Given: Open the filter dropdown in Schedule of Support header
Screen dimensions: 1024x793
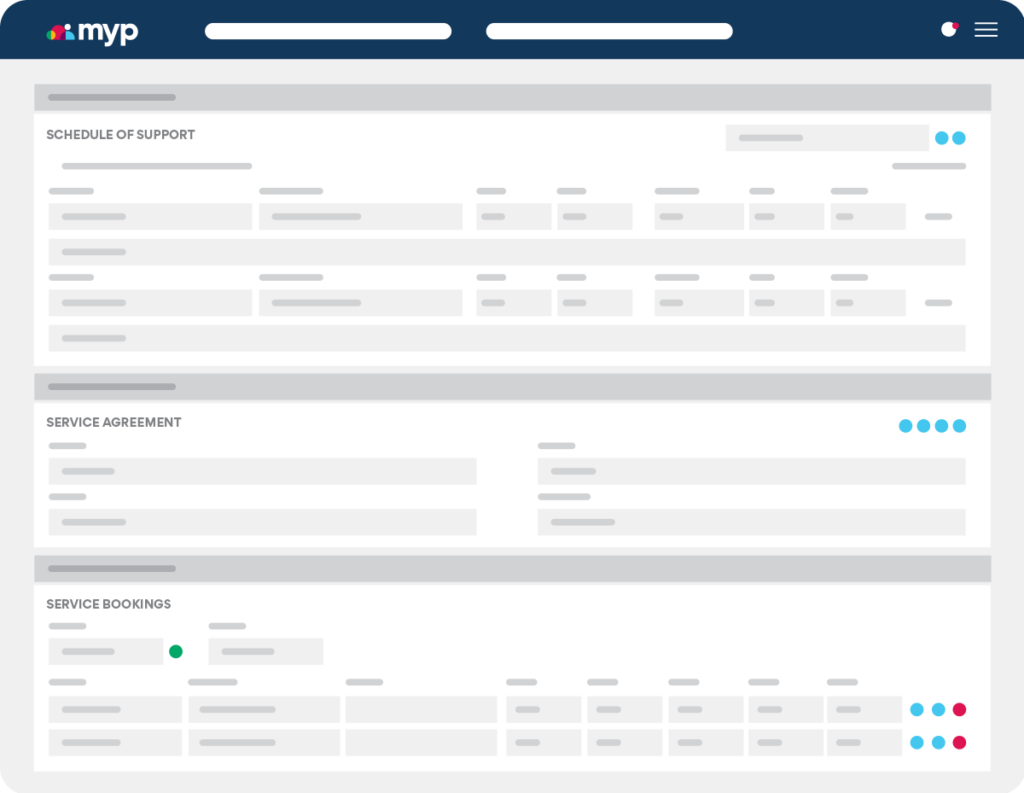Looking at the screenshot, I should [827, 137].
